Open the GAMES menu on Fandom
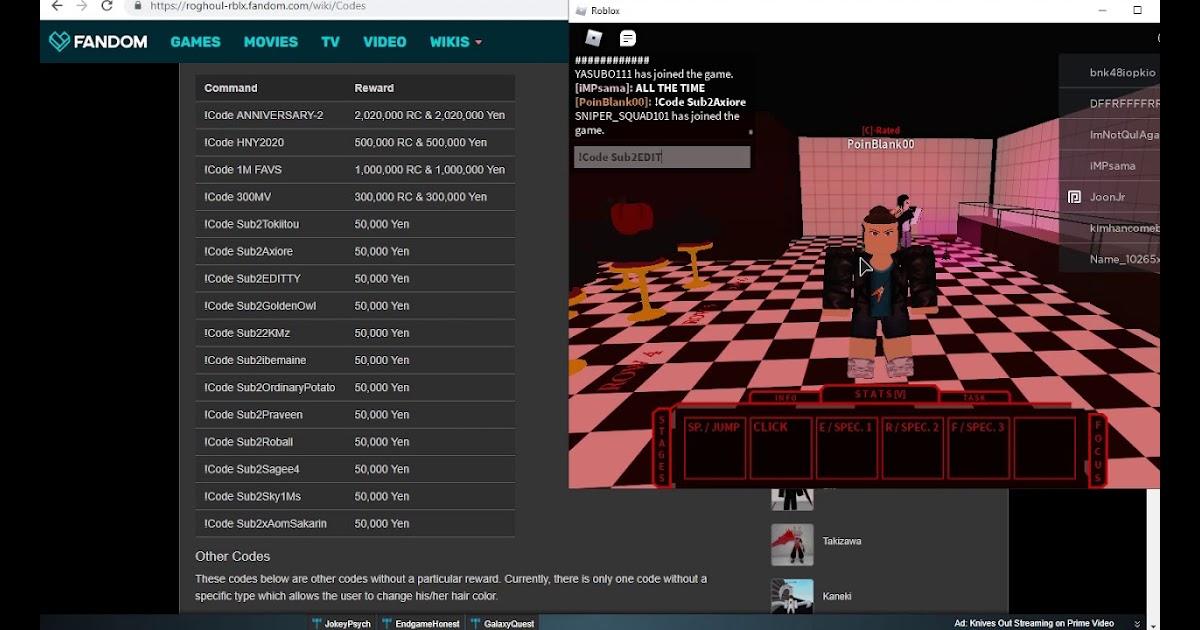Image resolution: width=1200 pixels, height=630 pixels. (195, 42)
